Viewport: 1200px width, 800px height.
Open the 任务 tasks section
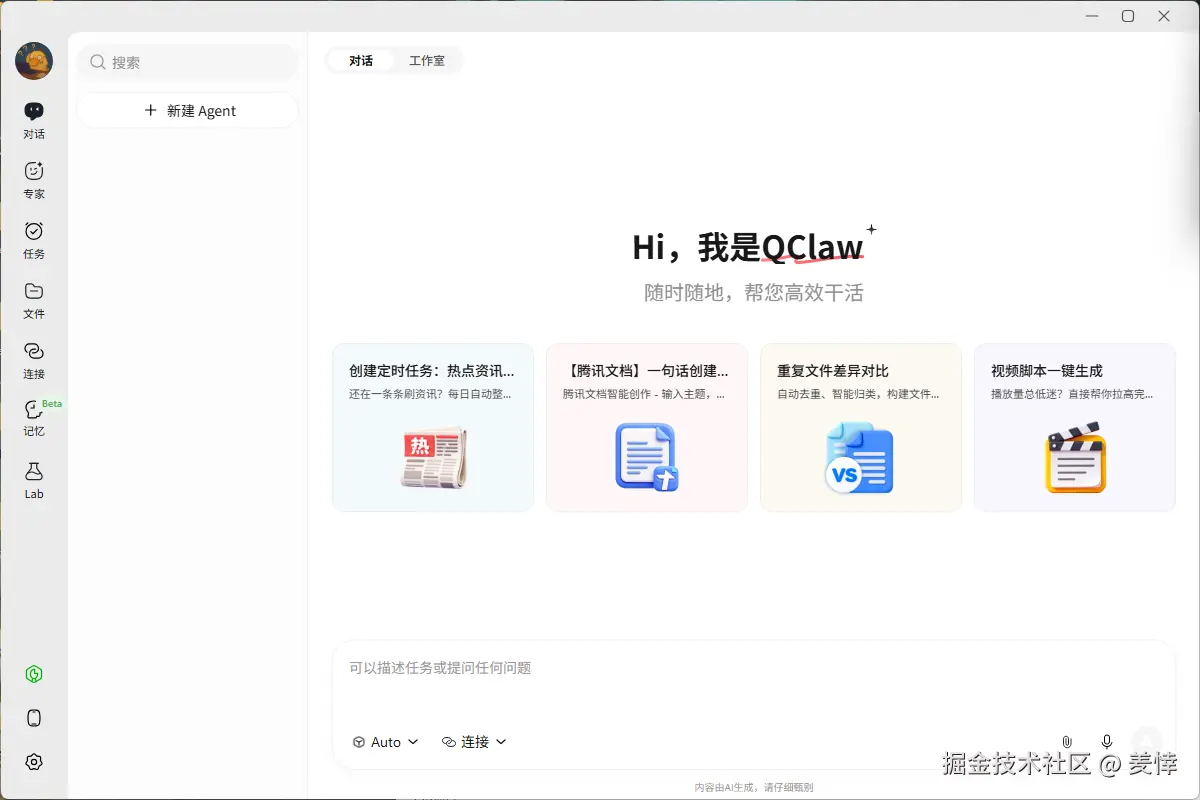click(34, 240)
